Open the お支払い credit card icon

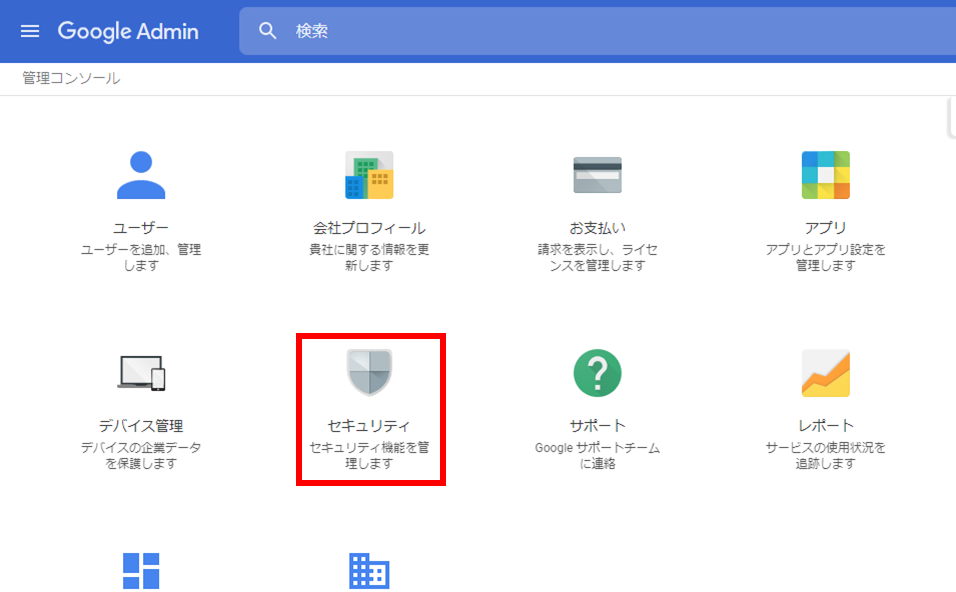click(x=598, y=175)
